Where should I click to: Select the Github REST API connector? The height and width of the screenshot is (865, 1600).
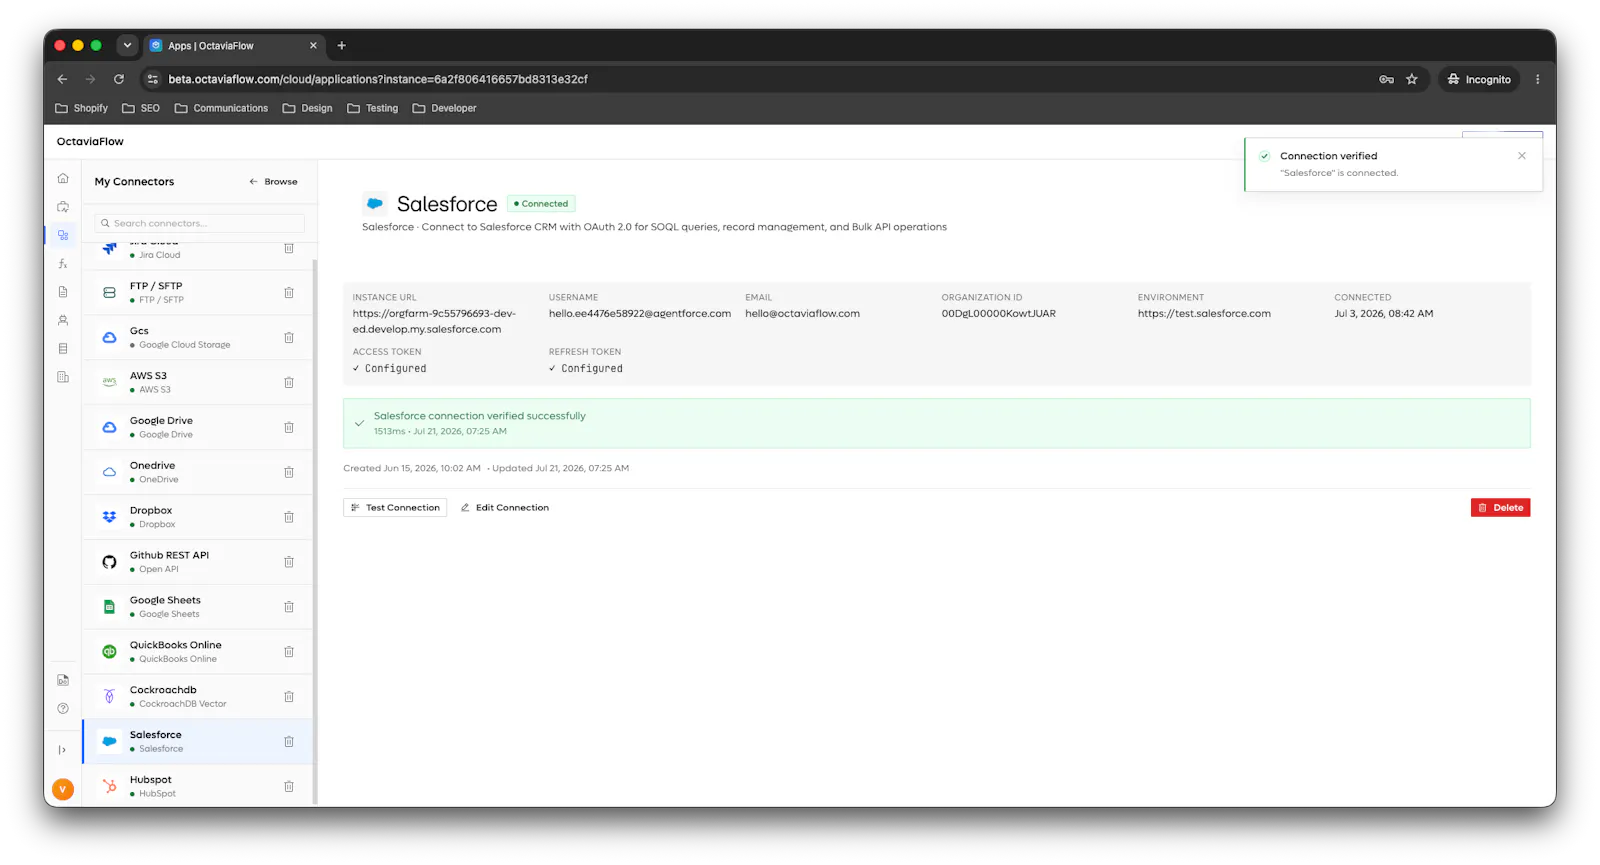click(198, 562)
